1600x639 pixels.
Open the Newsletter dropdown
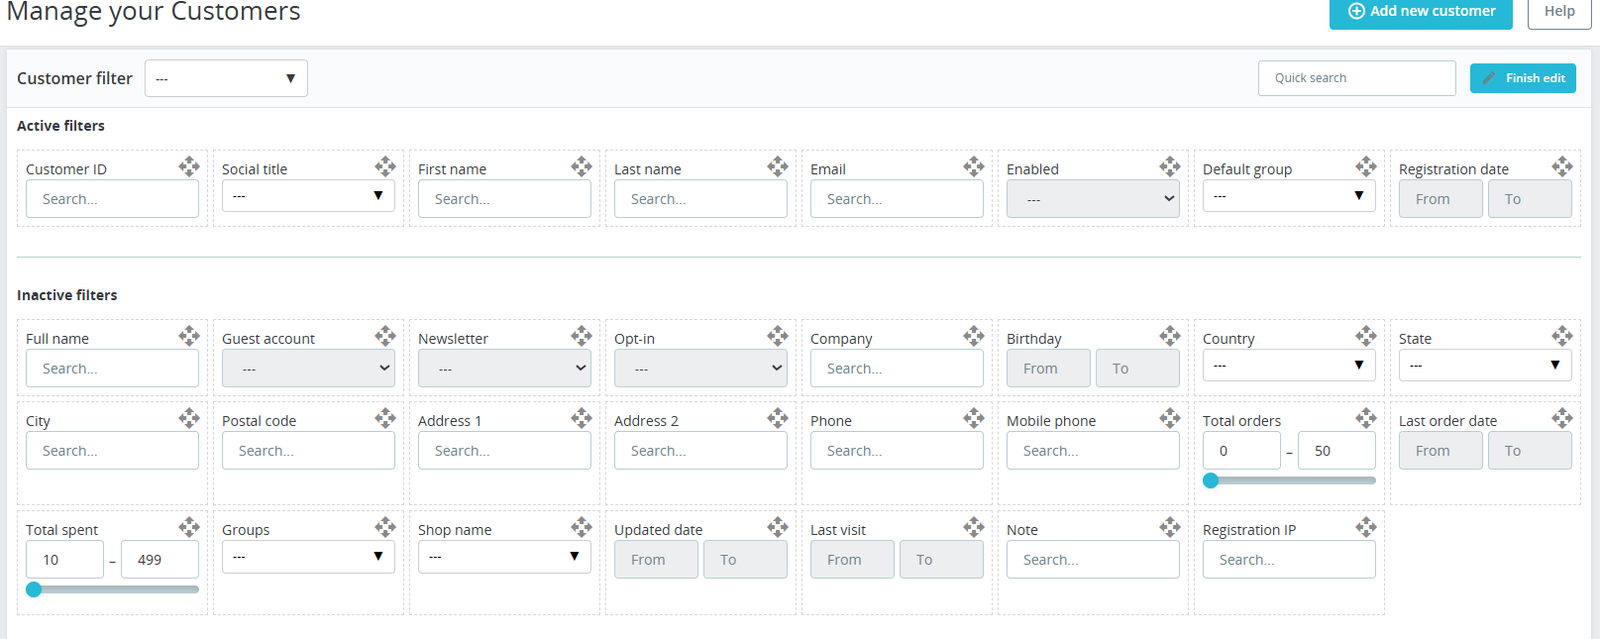504,368
